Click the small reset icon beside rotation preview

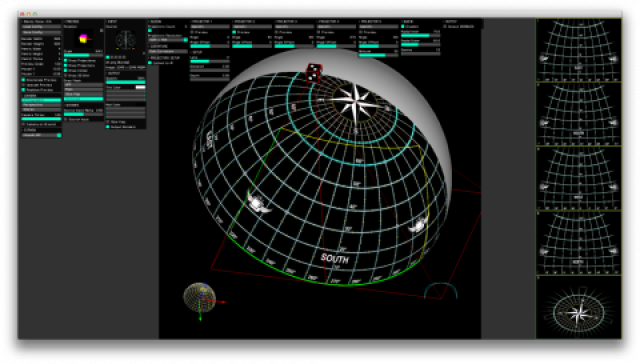[101, 30]
